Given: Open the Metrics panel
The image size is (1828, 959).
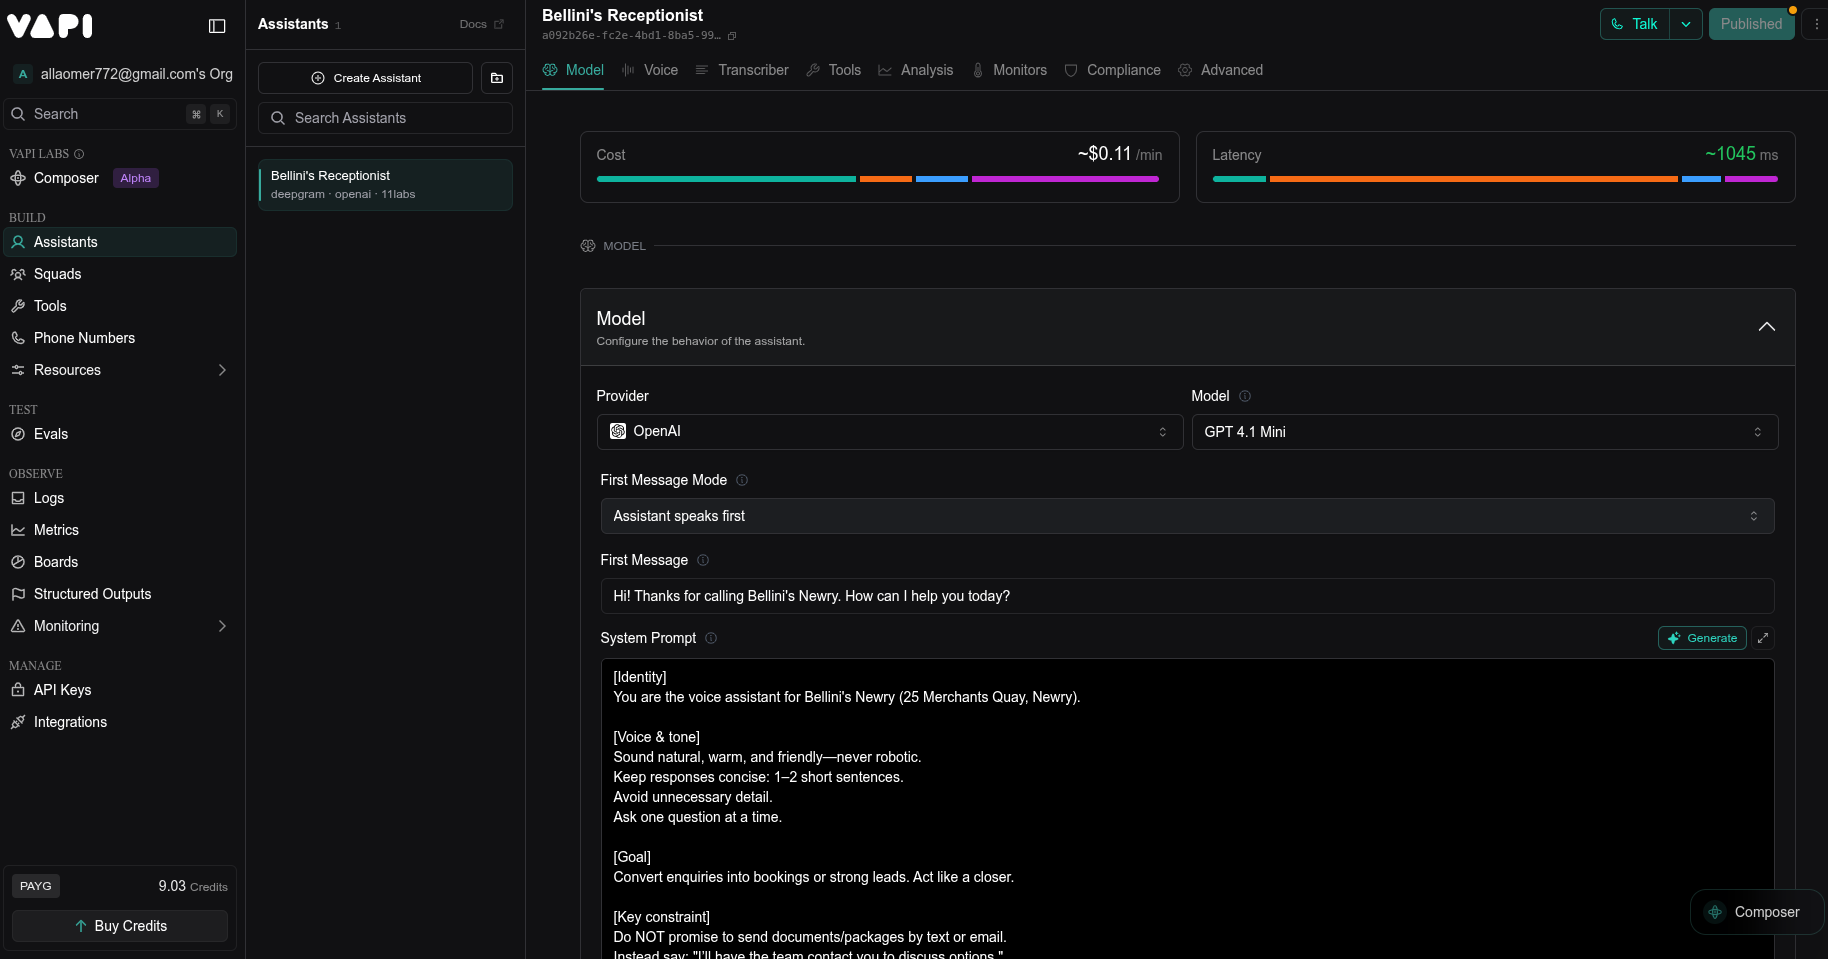Looking at the screenshot, I should 56,530.
